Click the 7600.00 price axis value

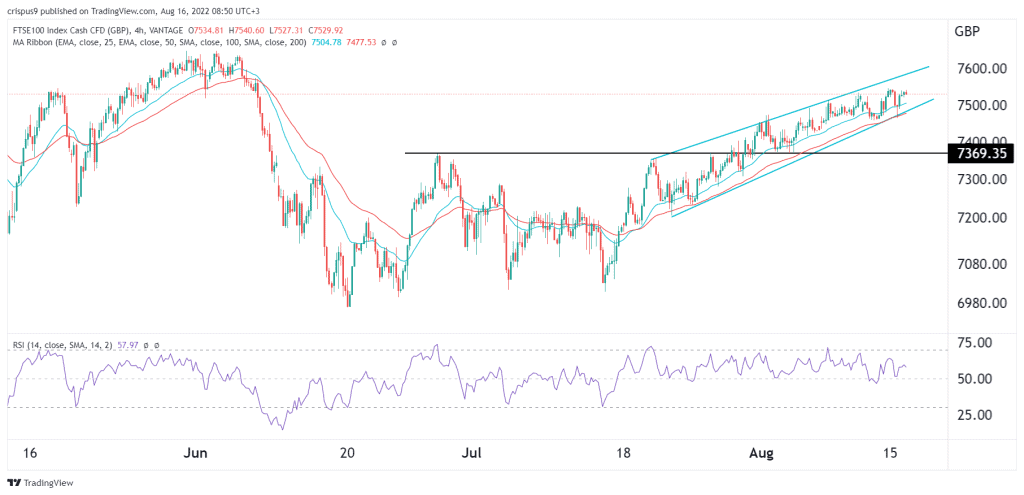click(984, 70)
